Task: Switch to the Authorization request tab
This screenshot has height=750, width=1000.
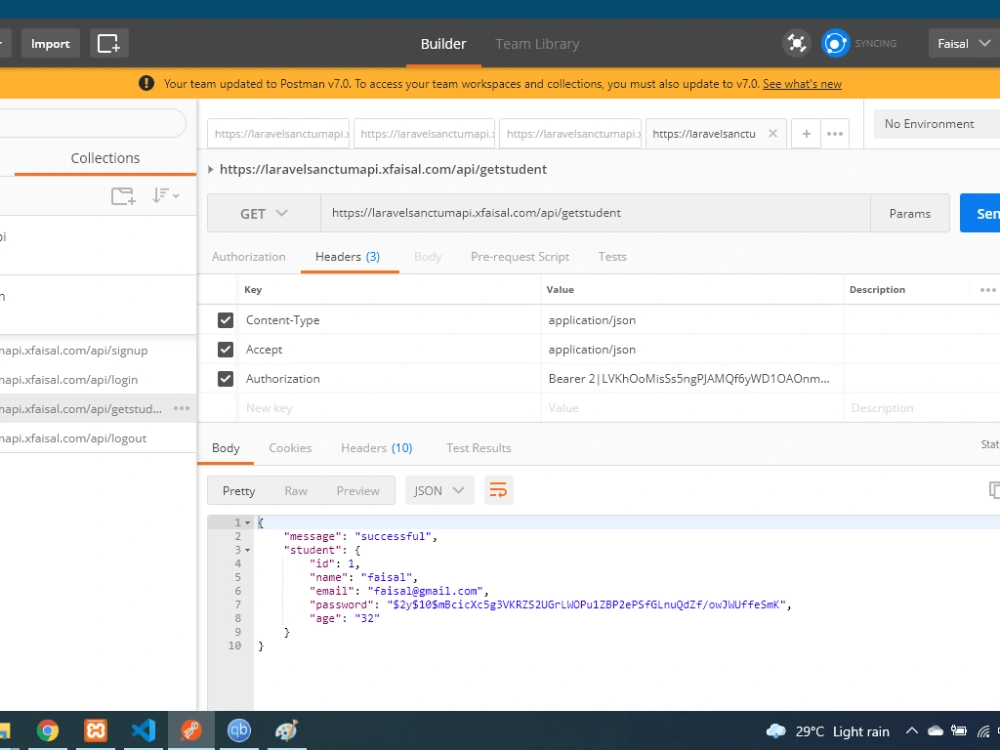Action: click(249, 256)
